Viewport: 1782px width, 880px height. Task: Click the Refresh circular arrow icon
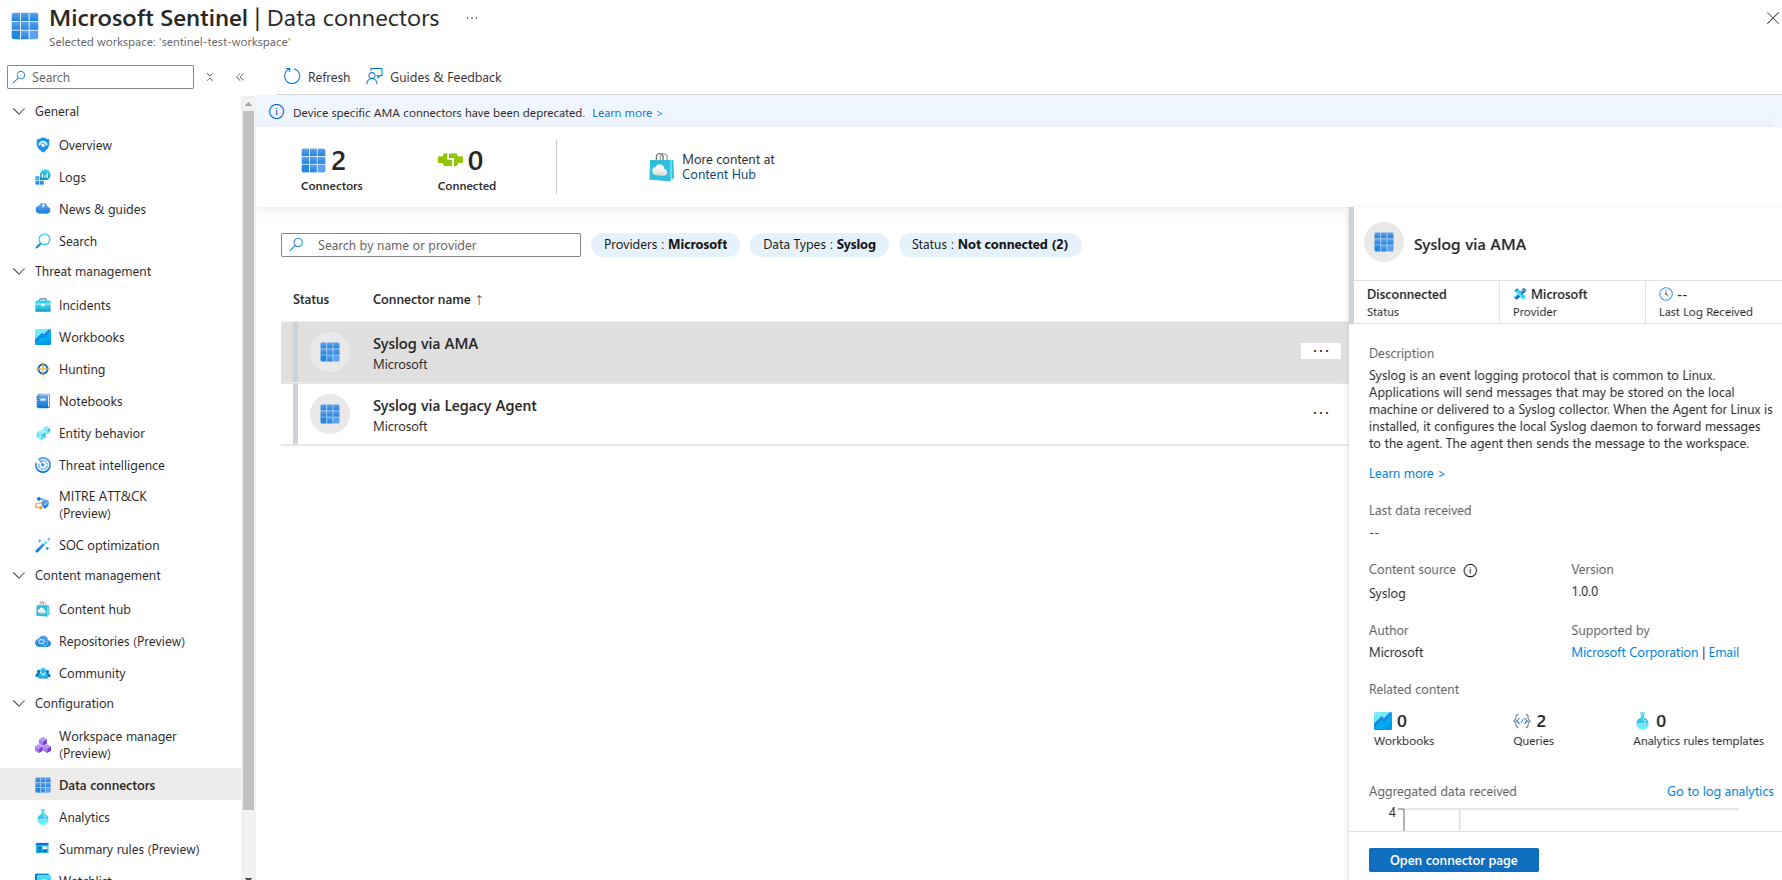tap(292, 76)
